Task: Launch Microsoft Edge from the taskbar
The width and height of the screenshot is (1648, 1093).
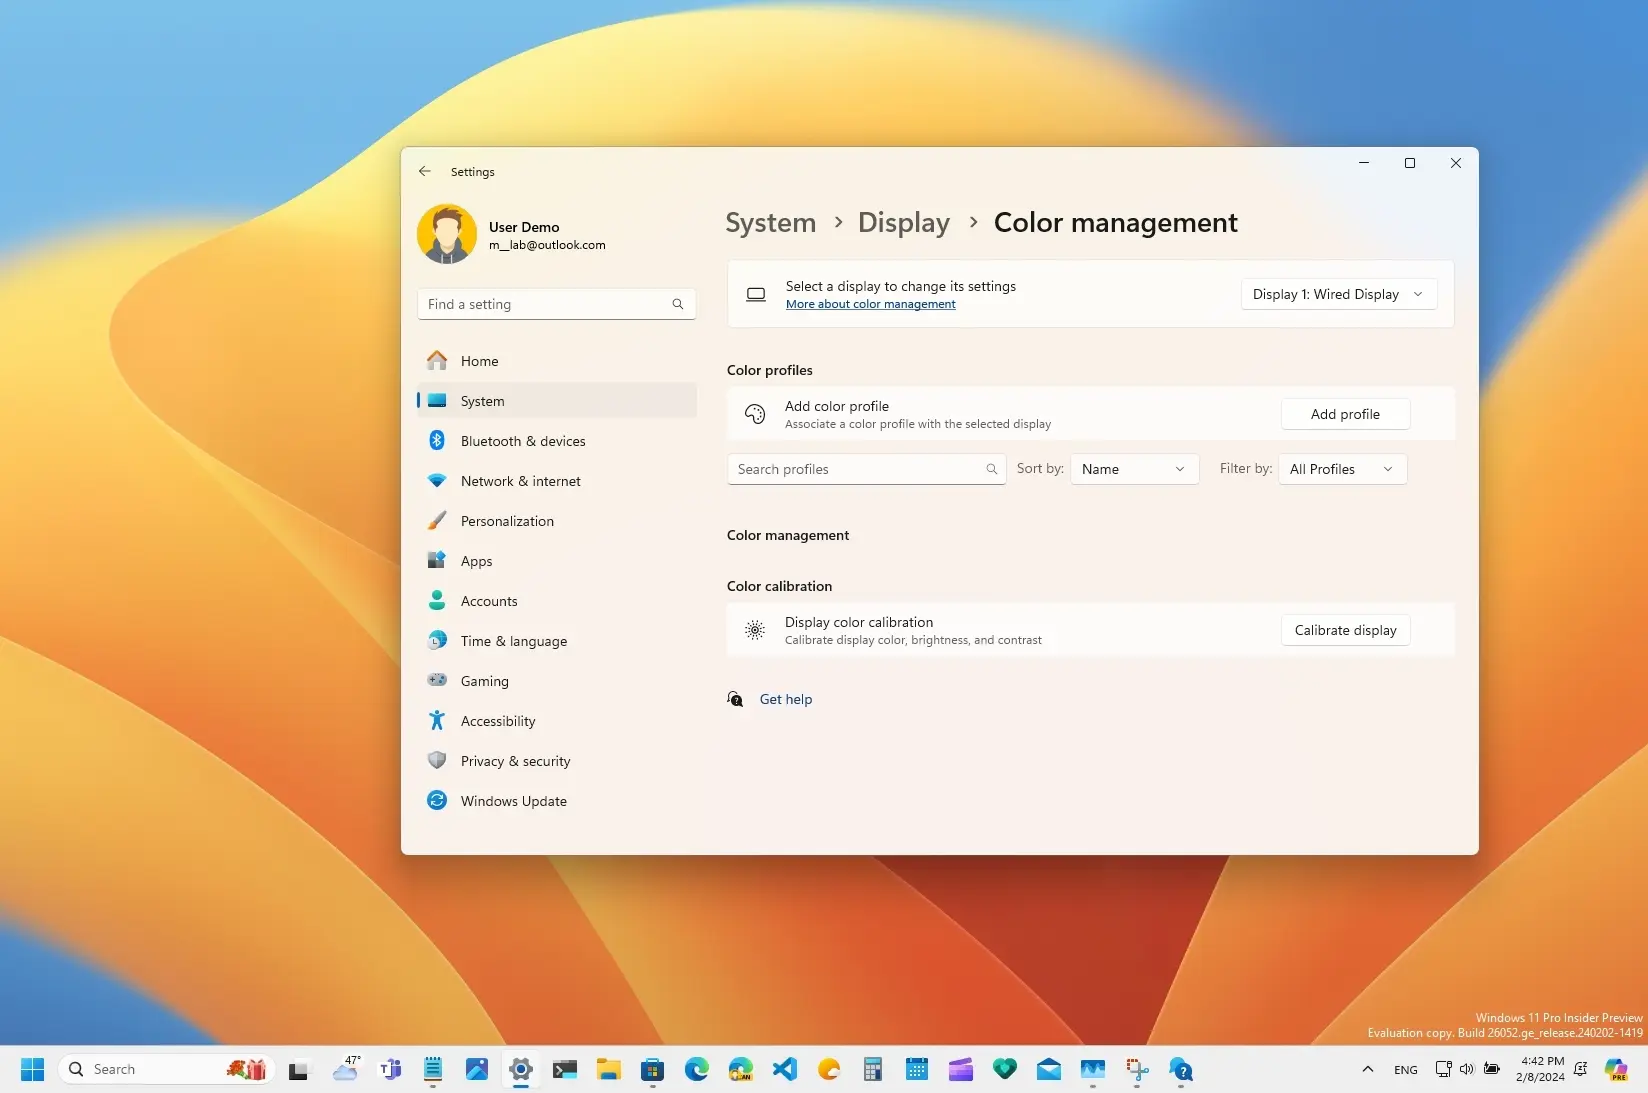Action: (x=696, y=1069)
